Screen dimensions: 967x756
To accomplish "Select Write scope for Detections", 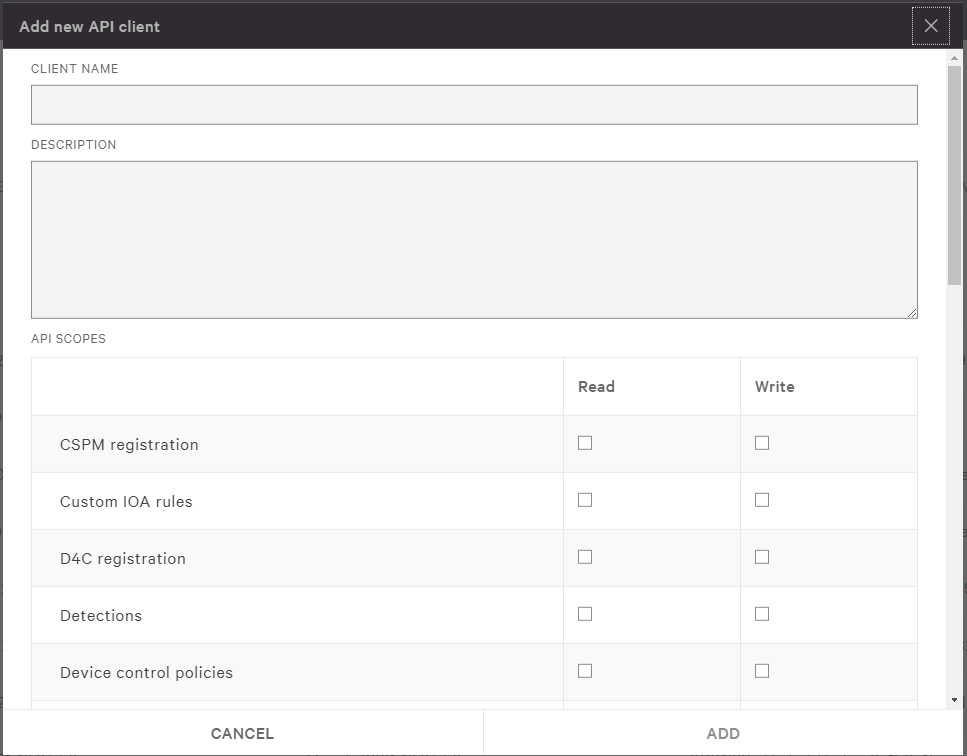I will coord(762,614).
